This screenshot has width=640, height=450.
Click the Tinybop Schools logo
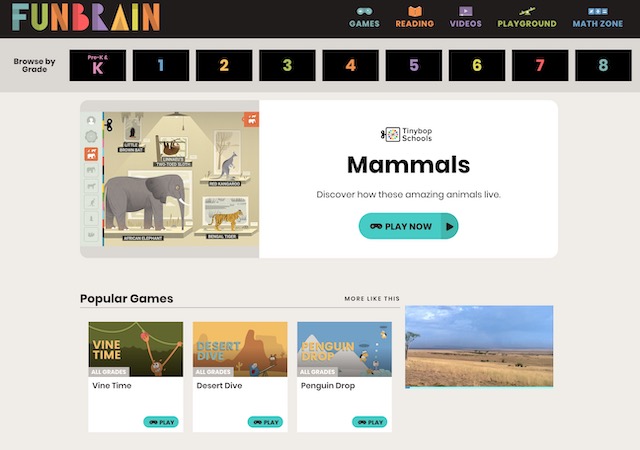406,134
